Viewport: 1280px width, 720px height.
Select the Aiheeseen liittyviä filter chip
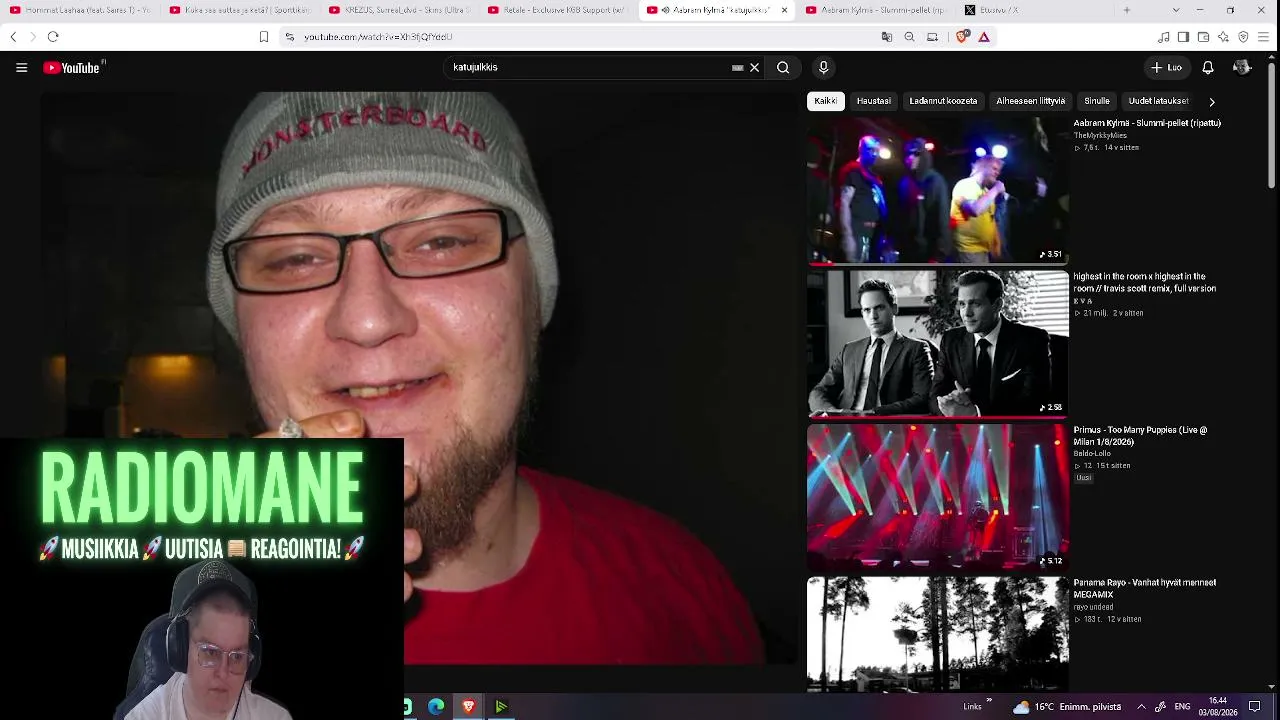coord(1030,101)
